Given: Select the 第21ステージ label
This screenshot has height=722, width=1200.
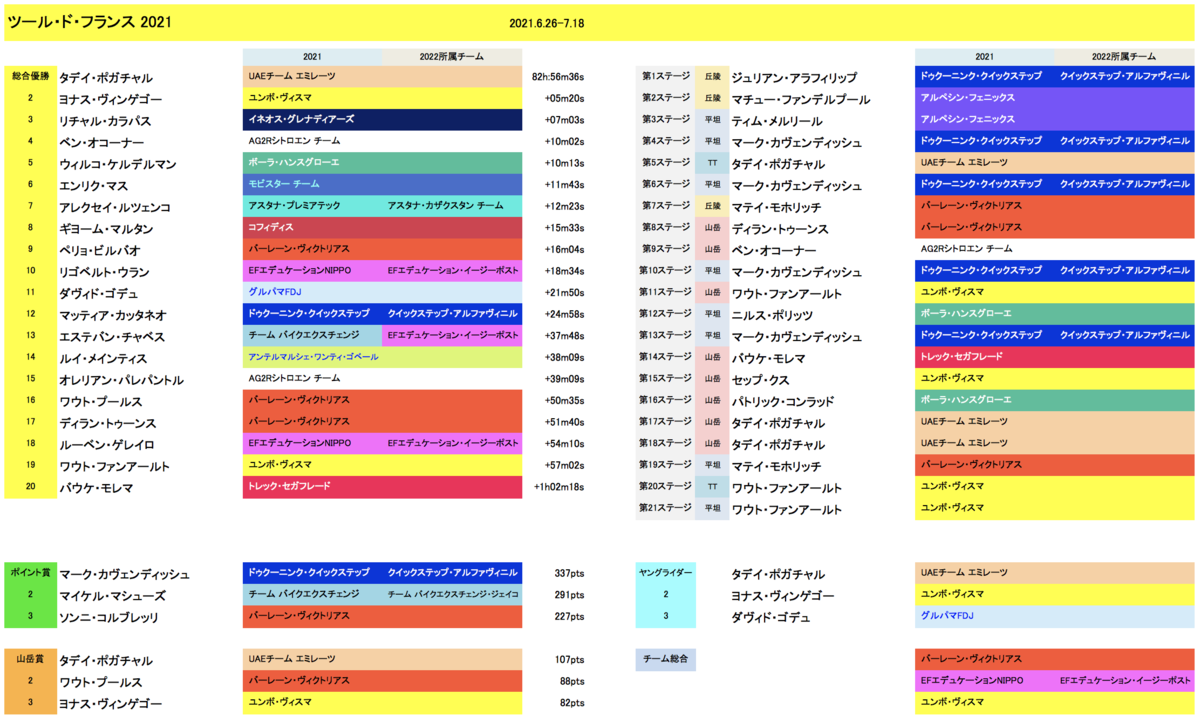Looking at the screenshot, I should (x=665, y=508).
